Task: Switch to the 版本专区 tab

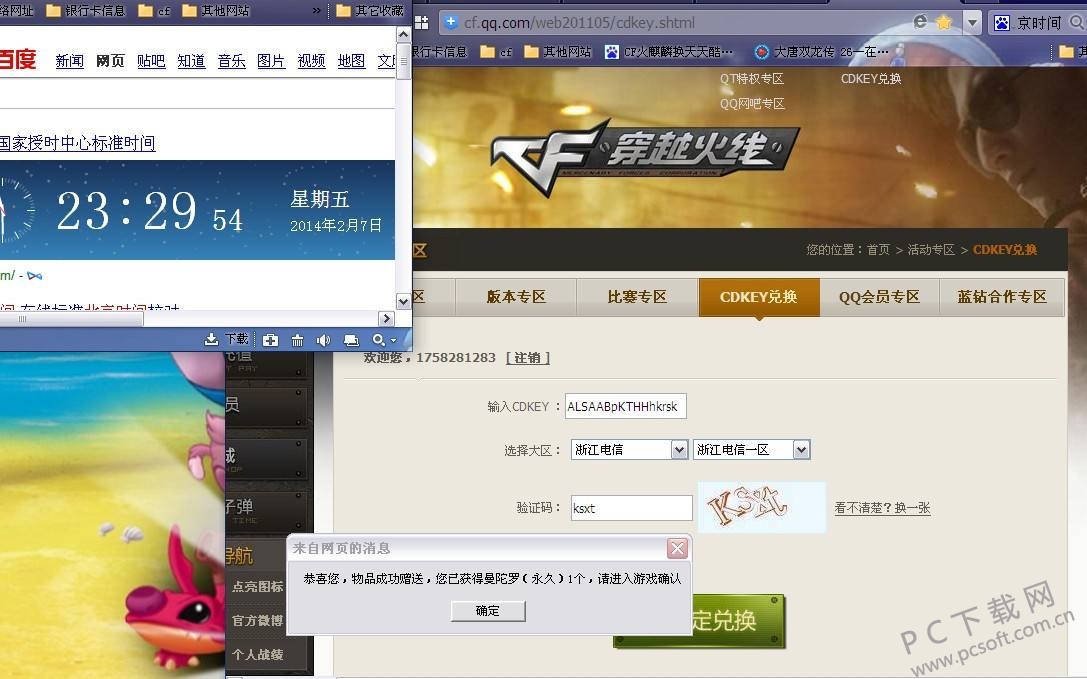Action: click(516, 297)
